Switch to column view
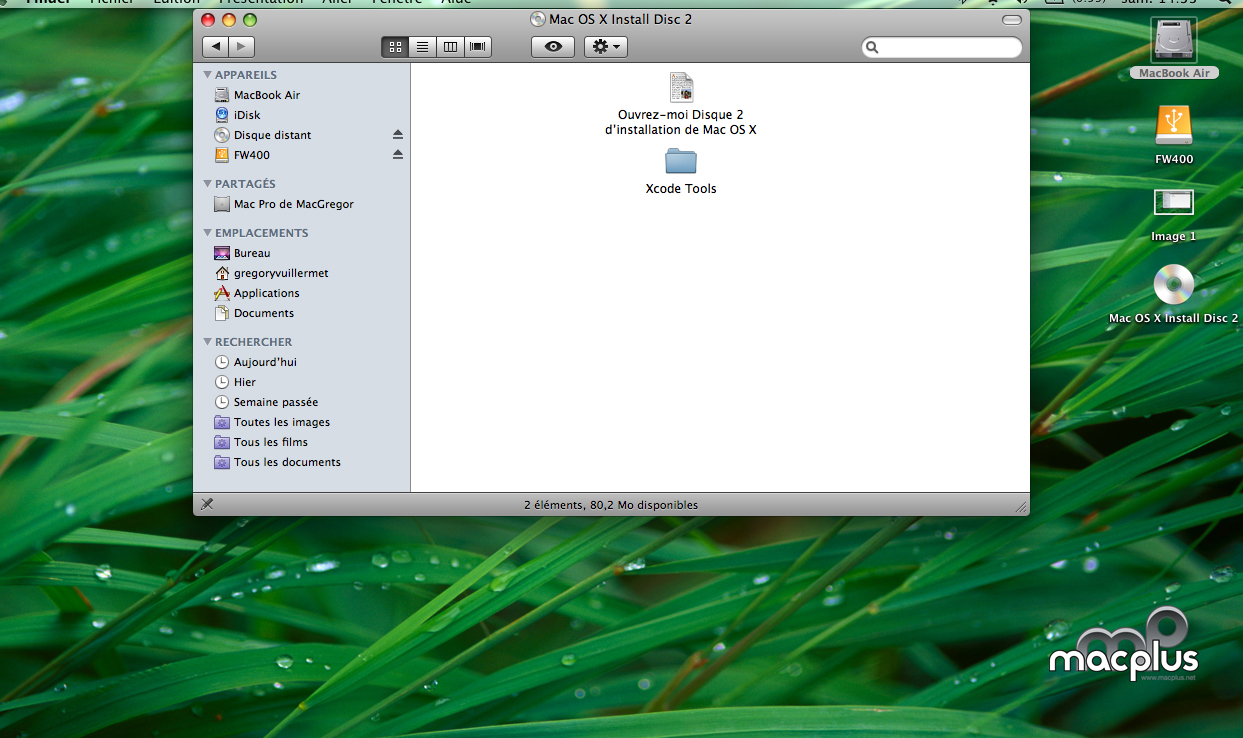The image size is (1243, 738). click(x=450, y=47)
